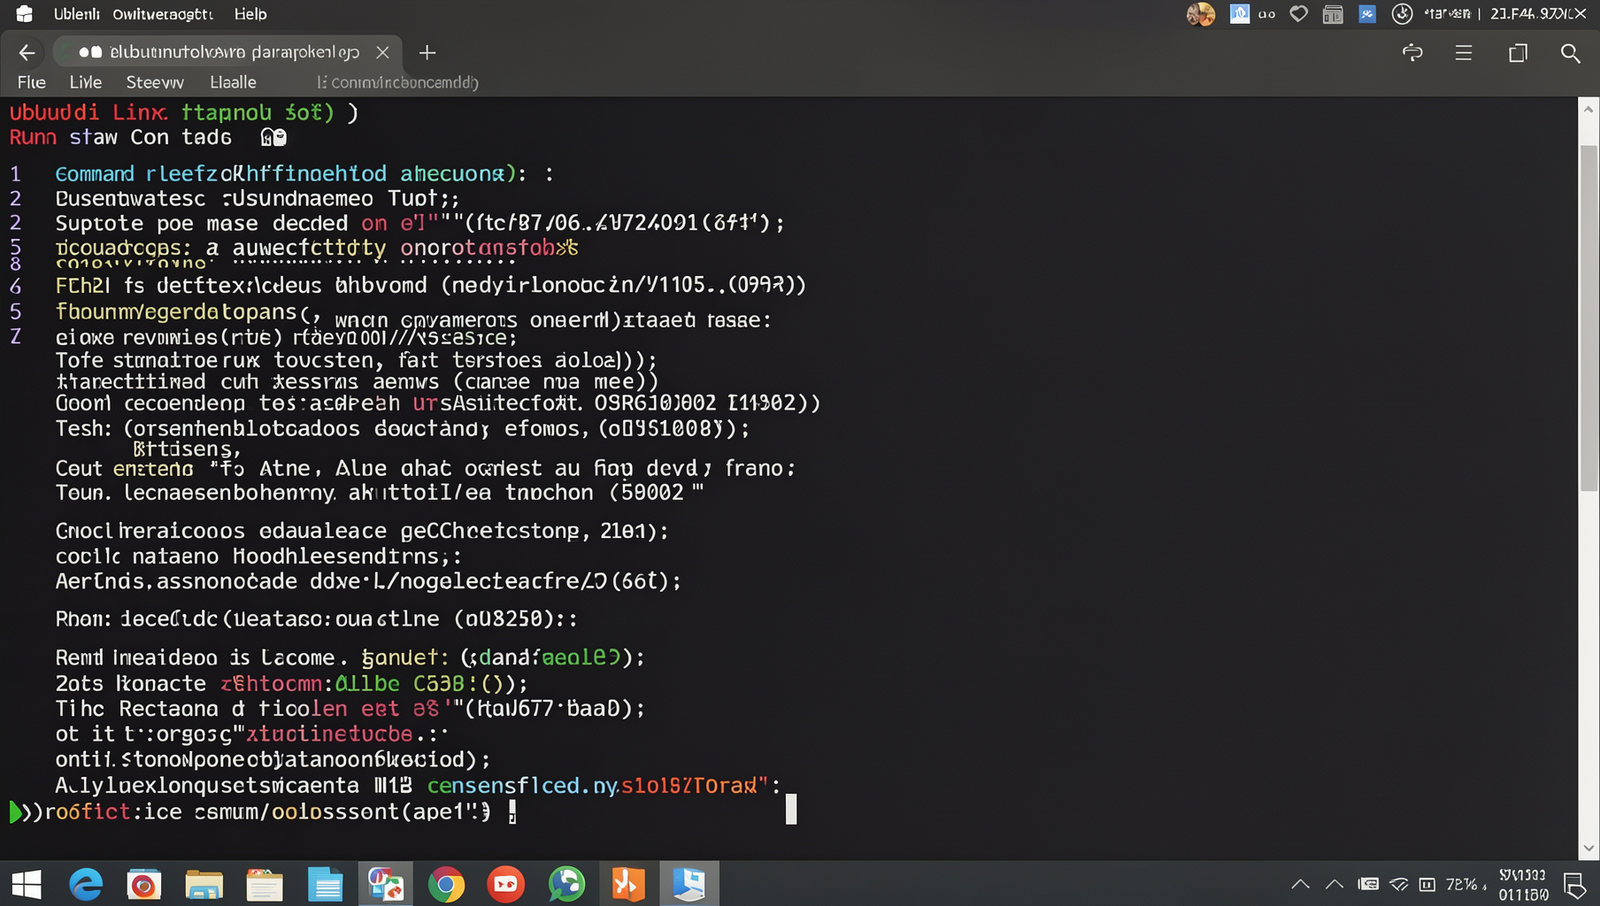Open a new tab with the plus button

(x=427, y=52)
